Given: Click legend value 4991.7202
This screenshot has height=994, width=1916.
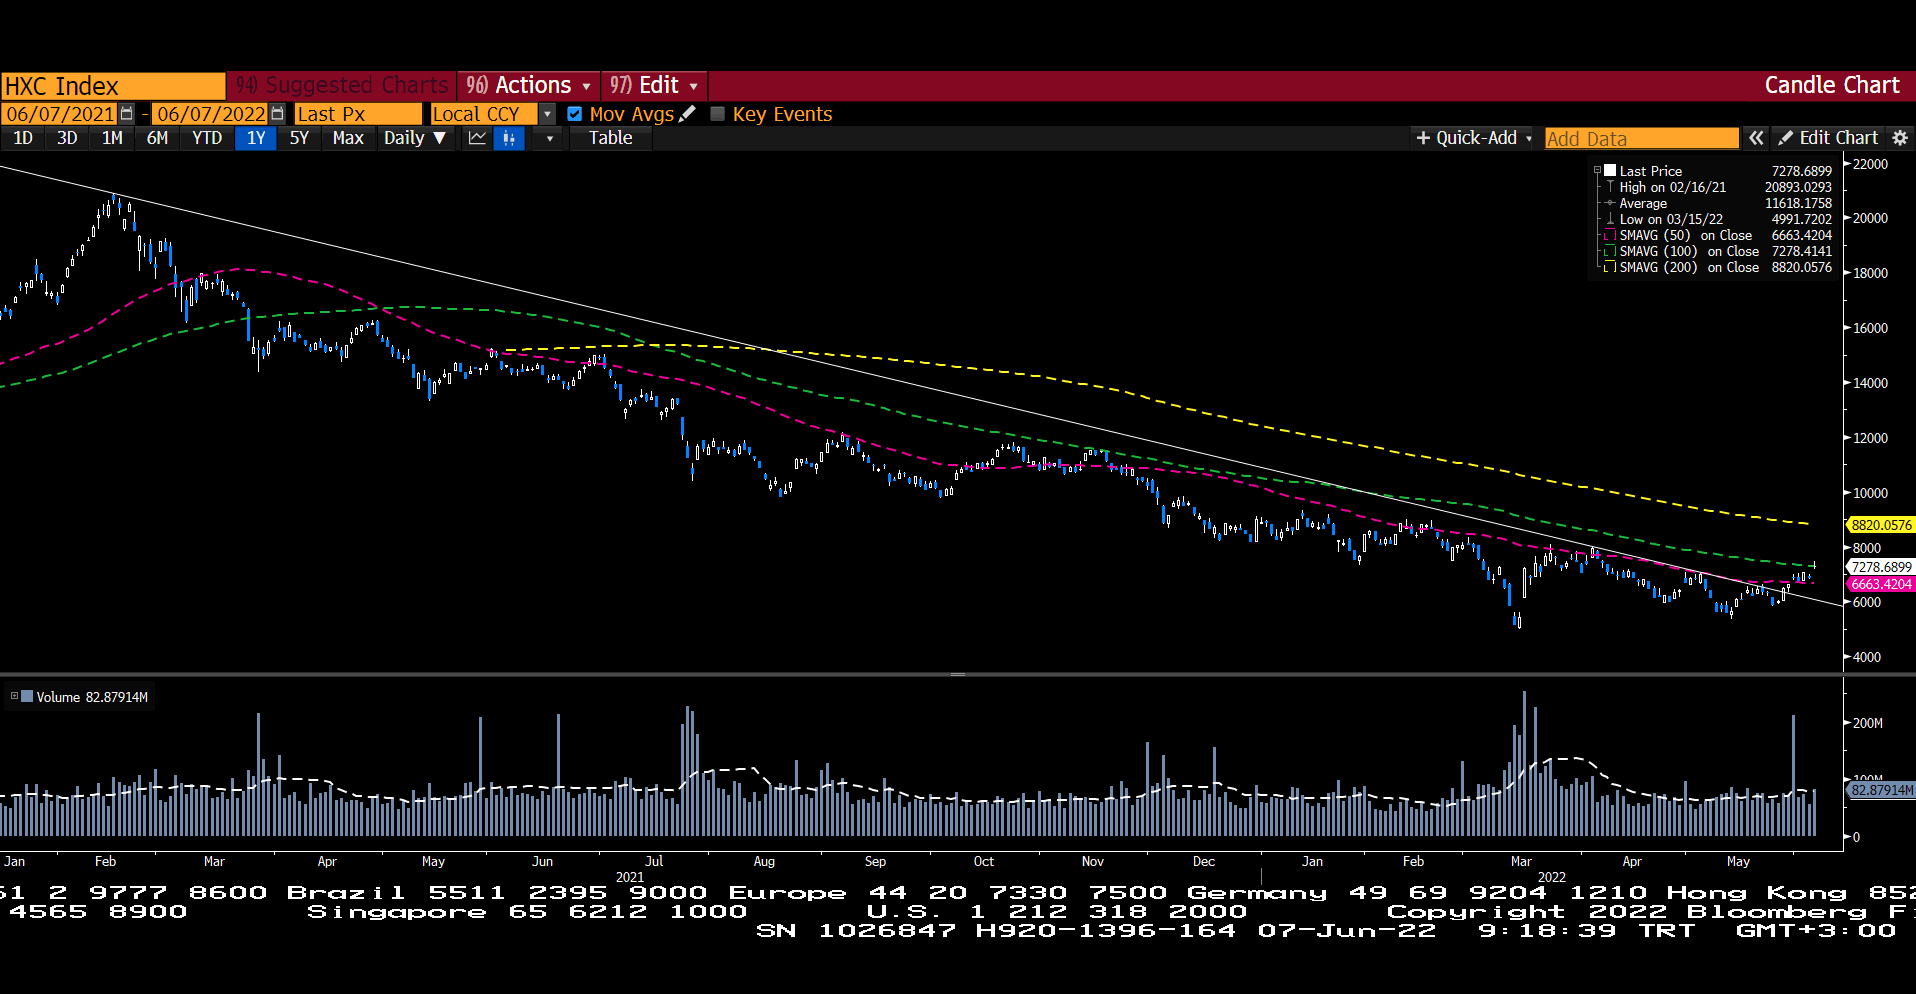Looking at the screenshot, I should click(x=1801, y=219).
